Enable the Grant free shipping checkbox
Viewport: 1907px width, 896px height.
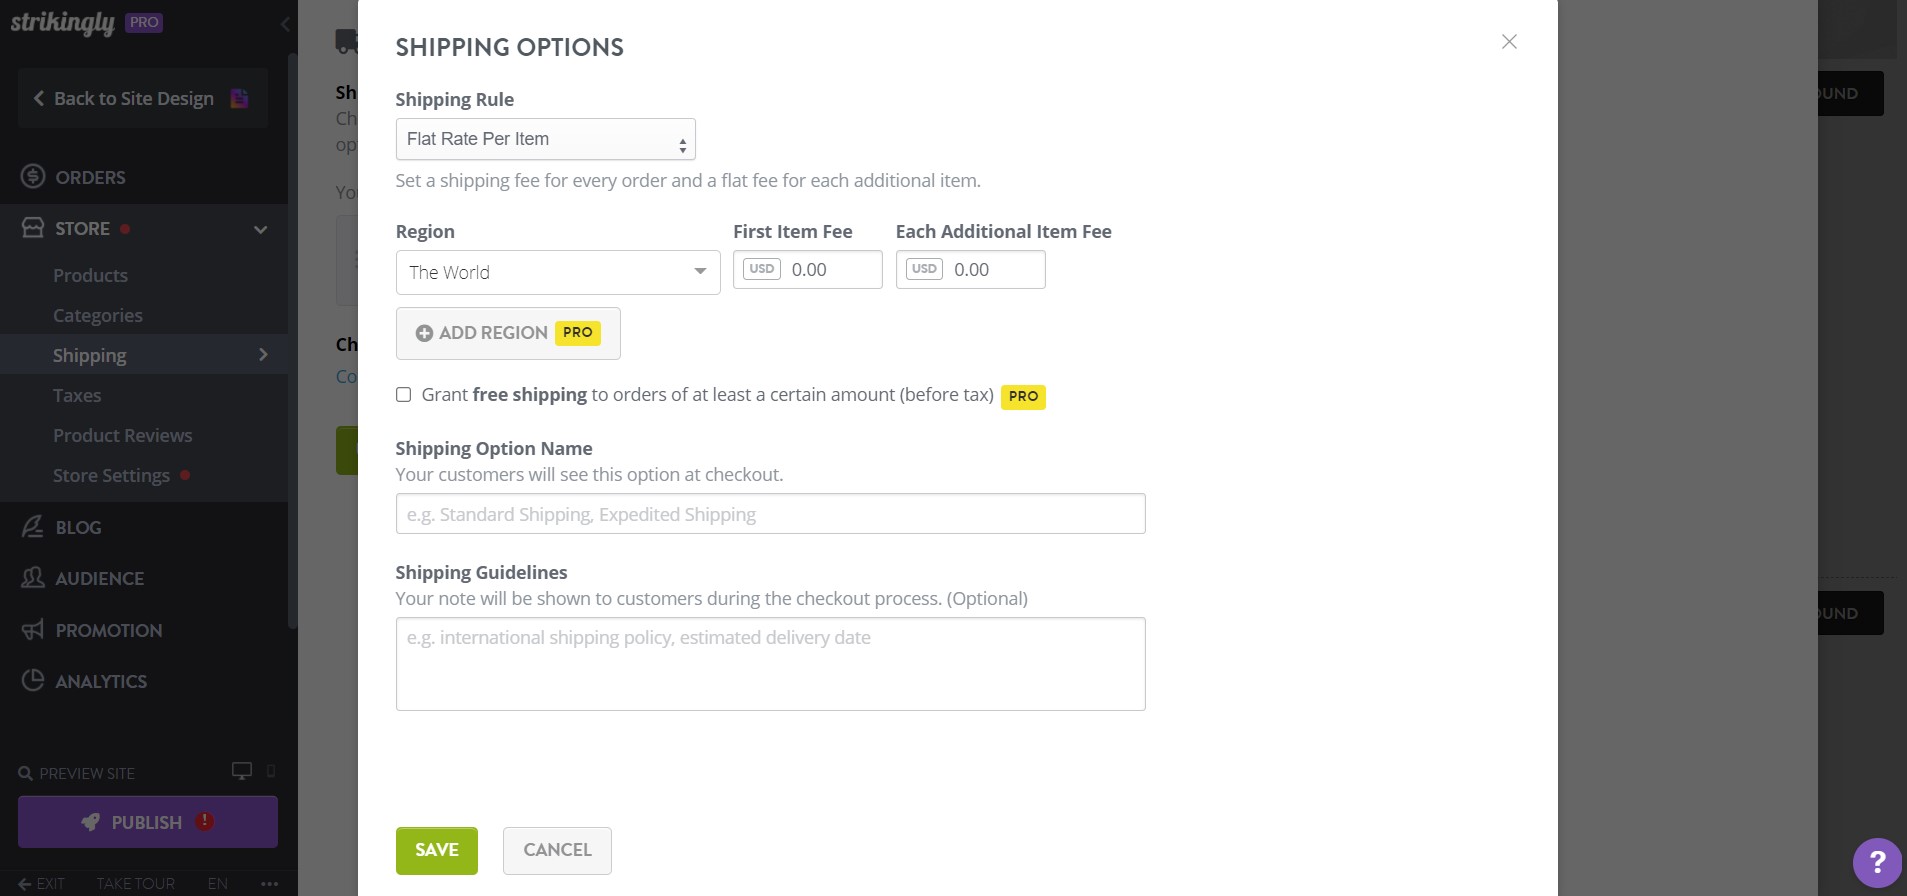(x=403, y=394)
